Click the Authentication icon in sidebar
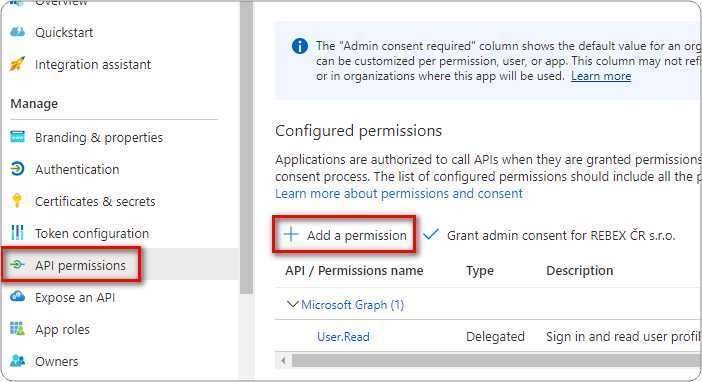This screenshot has width=702, height=382. [x=17, y=169]
